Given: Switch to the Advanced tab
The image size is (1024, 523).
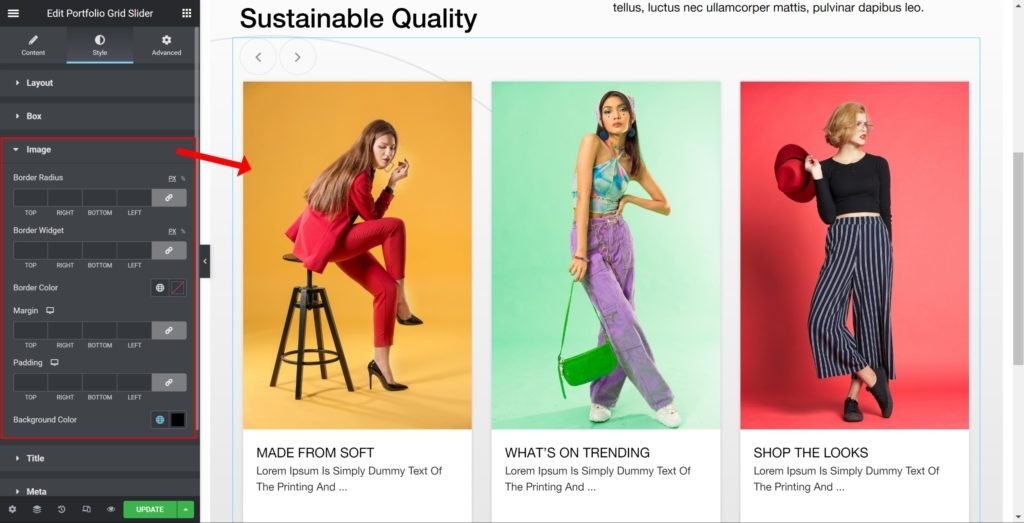Looking at the screenshot, I should point(166,45).
